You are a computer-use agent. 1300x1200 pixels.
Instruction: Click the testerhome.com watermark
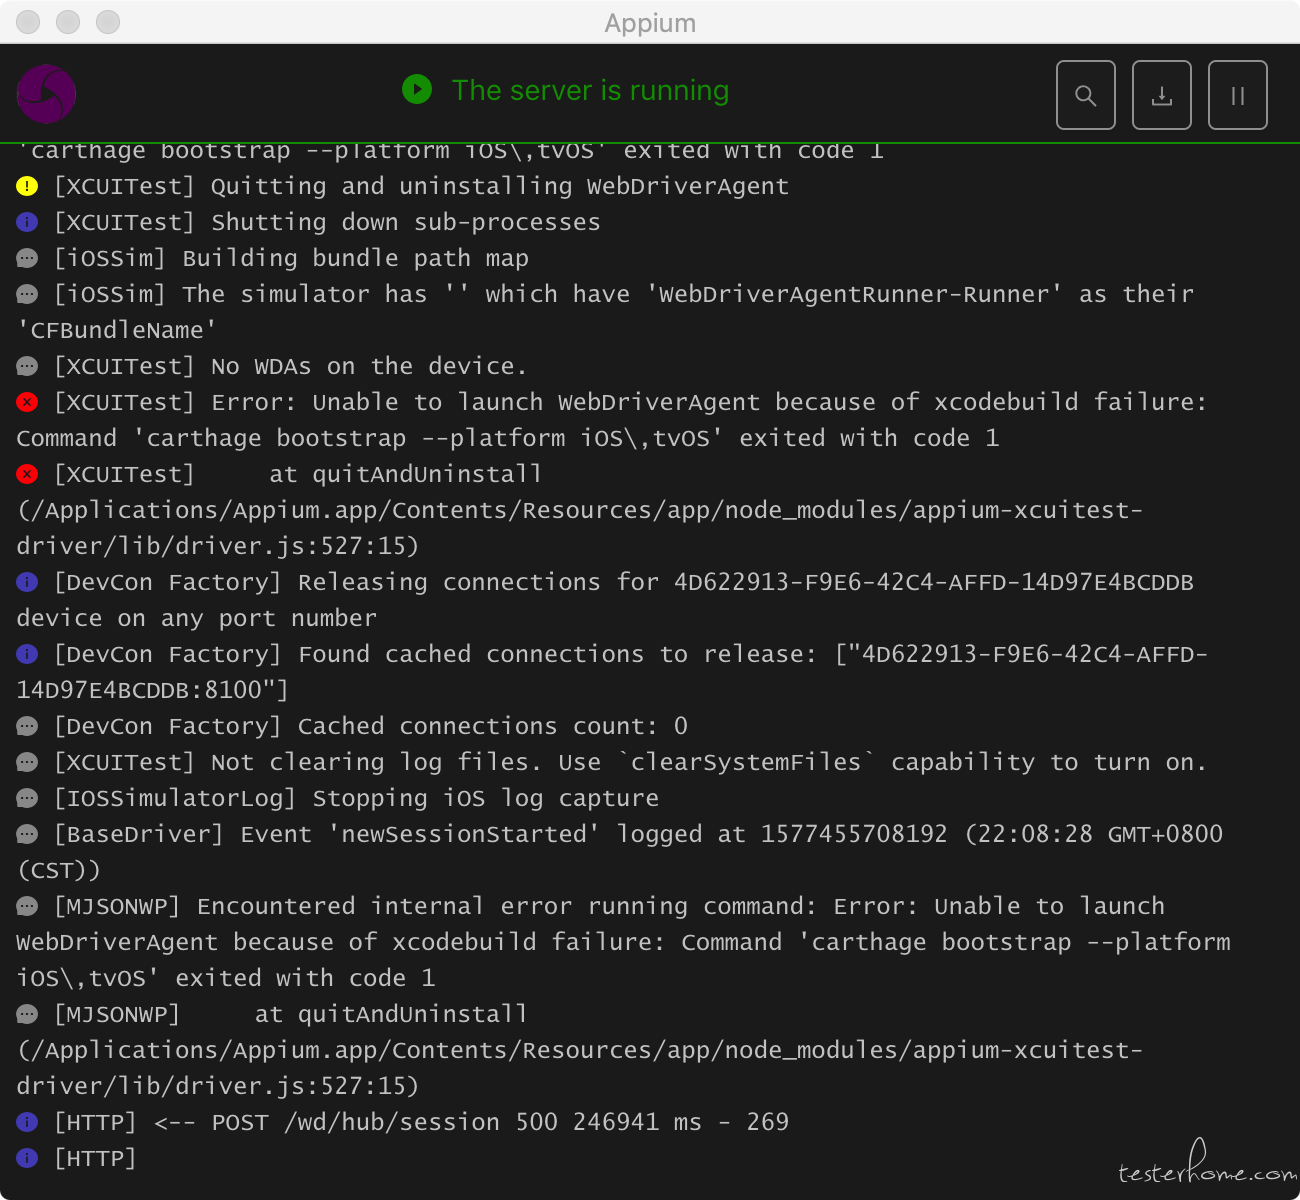tap(1205, 1170)
